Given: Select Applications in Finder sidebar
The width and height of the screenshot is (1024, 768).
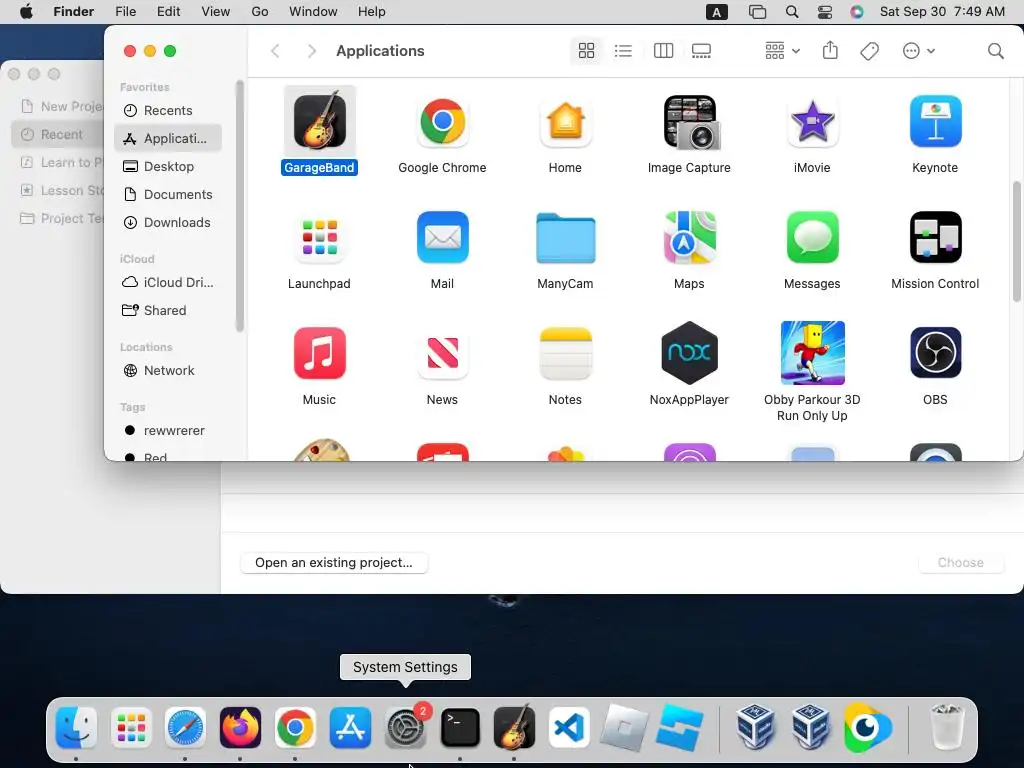Looking at the screenshot, I should click(x=168, y=138).
